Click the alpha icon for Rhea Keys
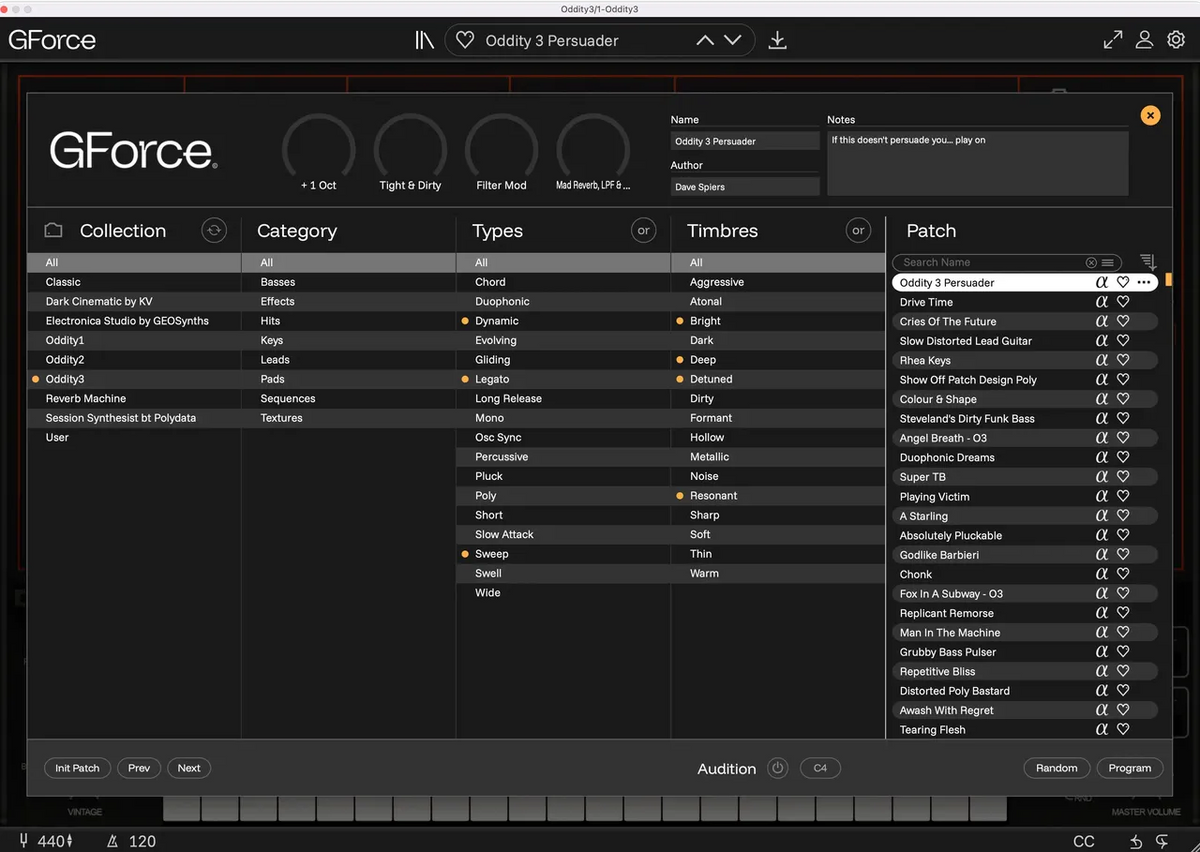This screenshot has height=852, width=1200. click(x=1102, y=360)
